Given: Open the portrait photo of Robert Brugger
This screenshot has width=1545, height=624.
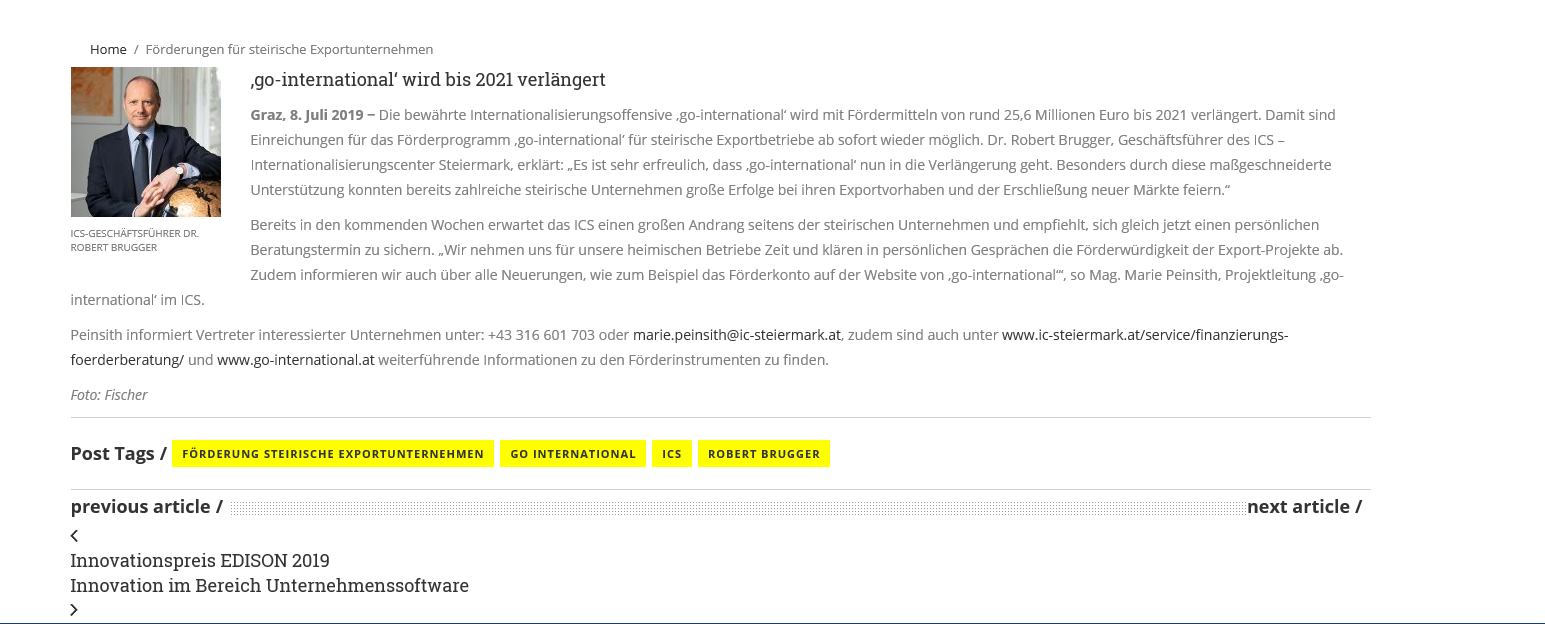Looking at the screenshot, I should click(145, 142).
